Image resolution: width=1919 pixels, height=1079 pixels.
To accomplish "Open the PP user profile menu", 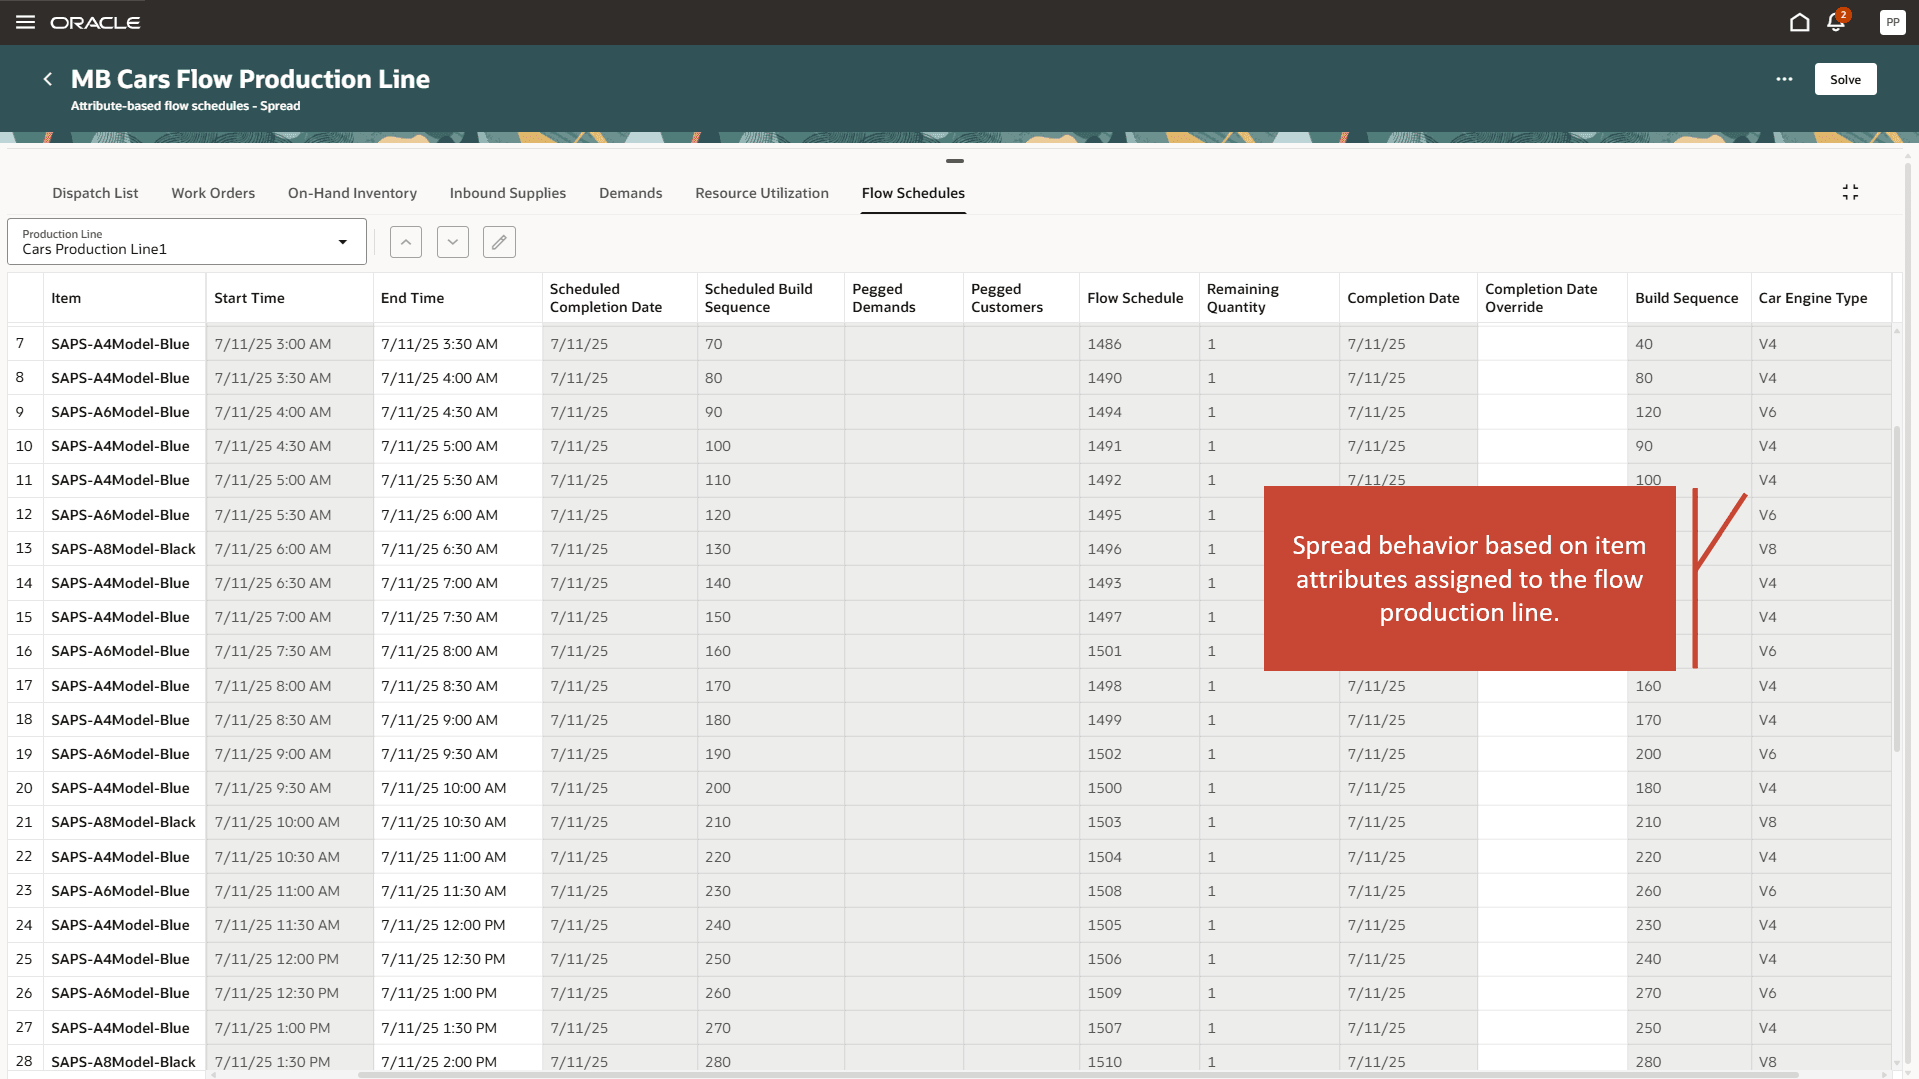I will [x=1892, y=22].
